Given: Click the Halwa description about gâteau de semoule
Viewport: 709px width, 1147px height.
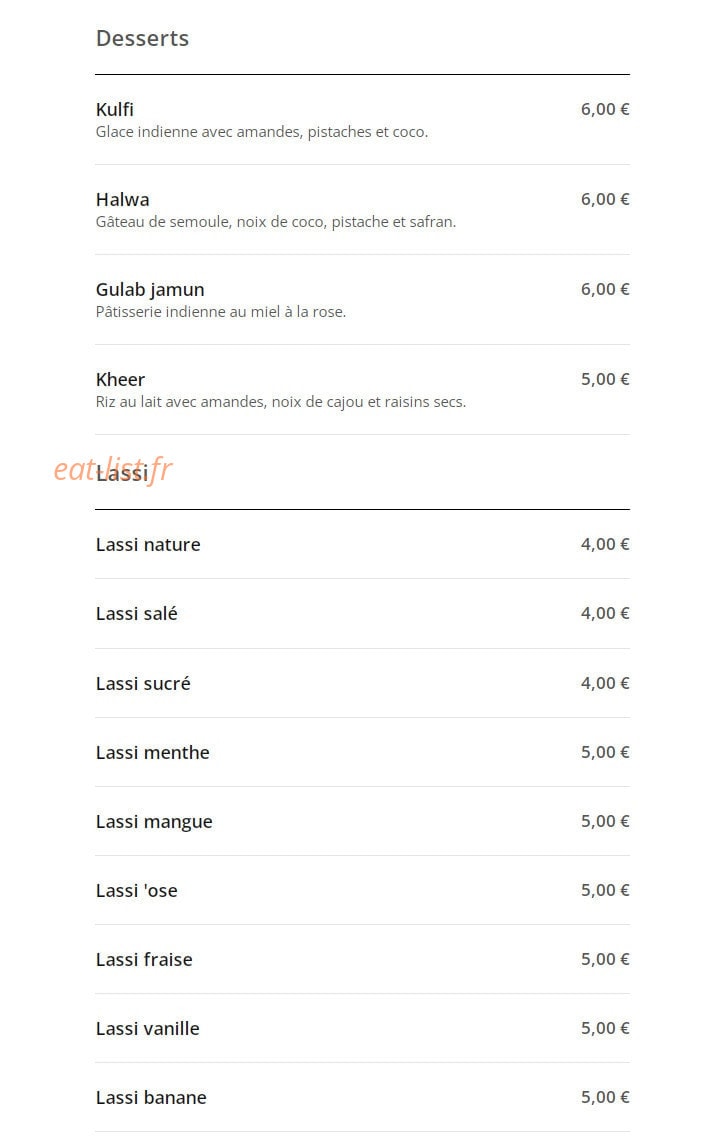Looking at the screenshot, I should [x=276, y=222].
